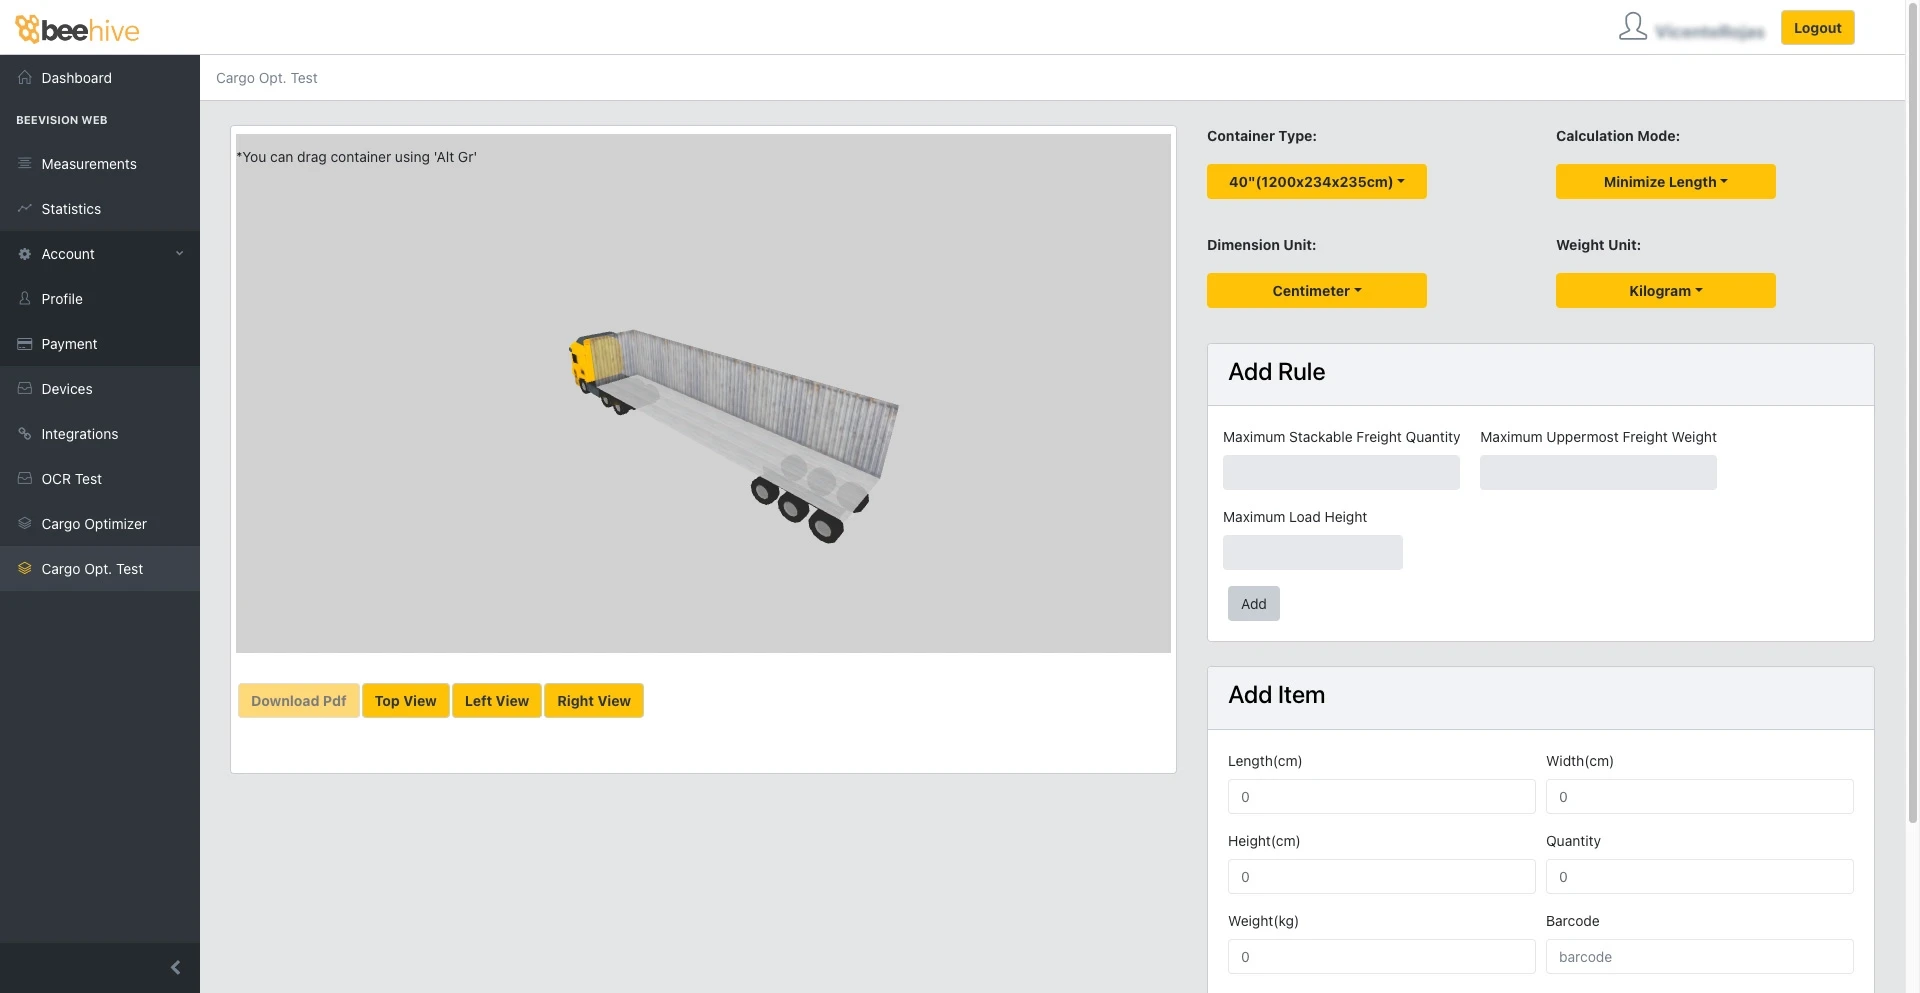Click the Measurements list icon
This screenshot has width=1920, height=993.
tap(25, 164)
